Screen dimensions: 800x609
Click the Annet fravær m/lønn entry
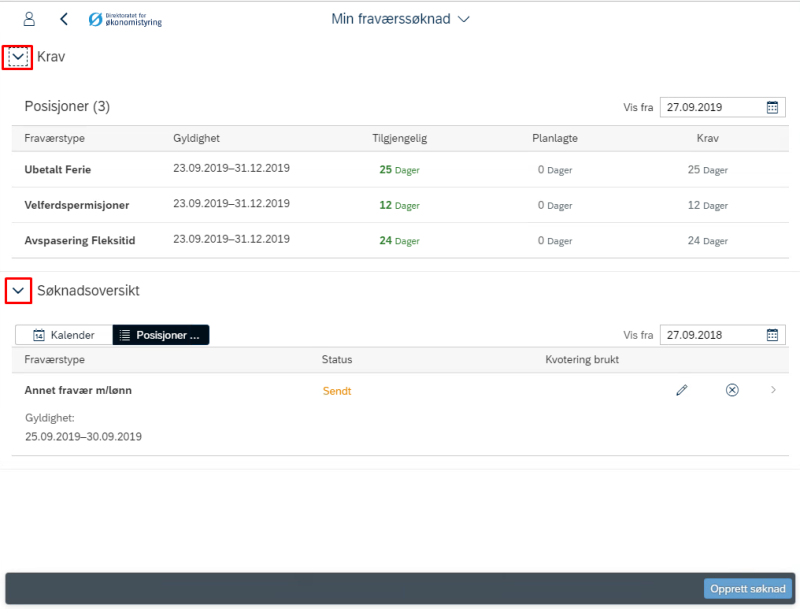[78, 390]
